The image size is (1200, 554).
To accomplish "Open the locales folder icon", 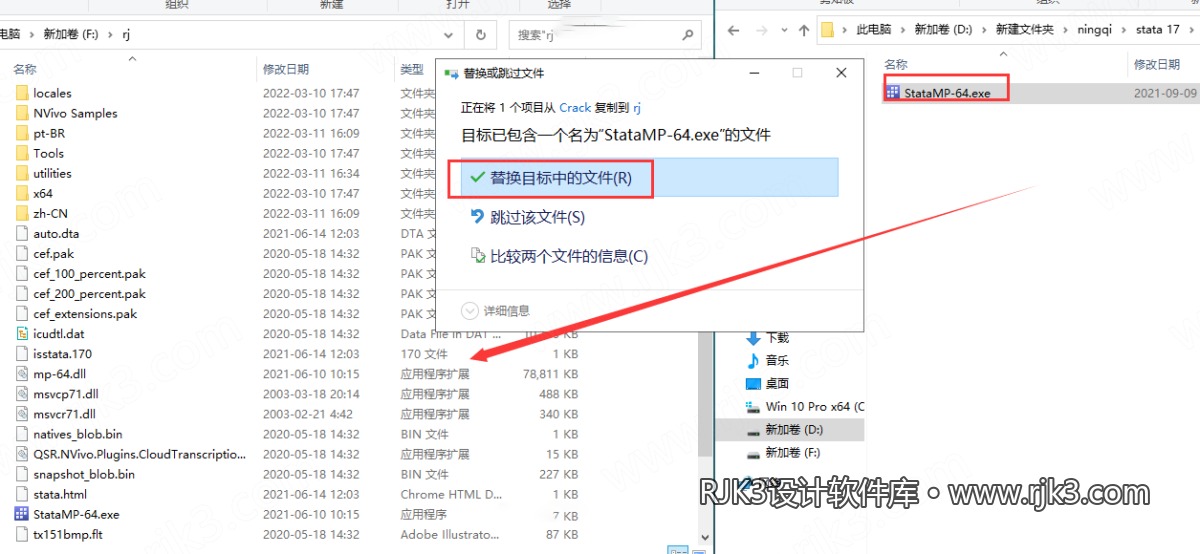I will coord(22,93).
